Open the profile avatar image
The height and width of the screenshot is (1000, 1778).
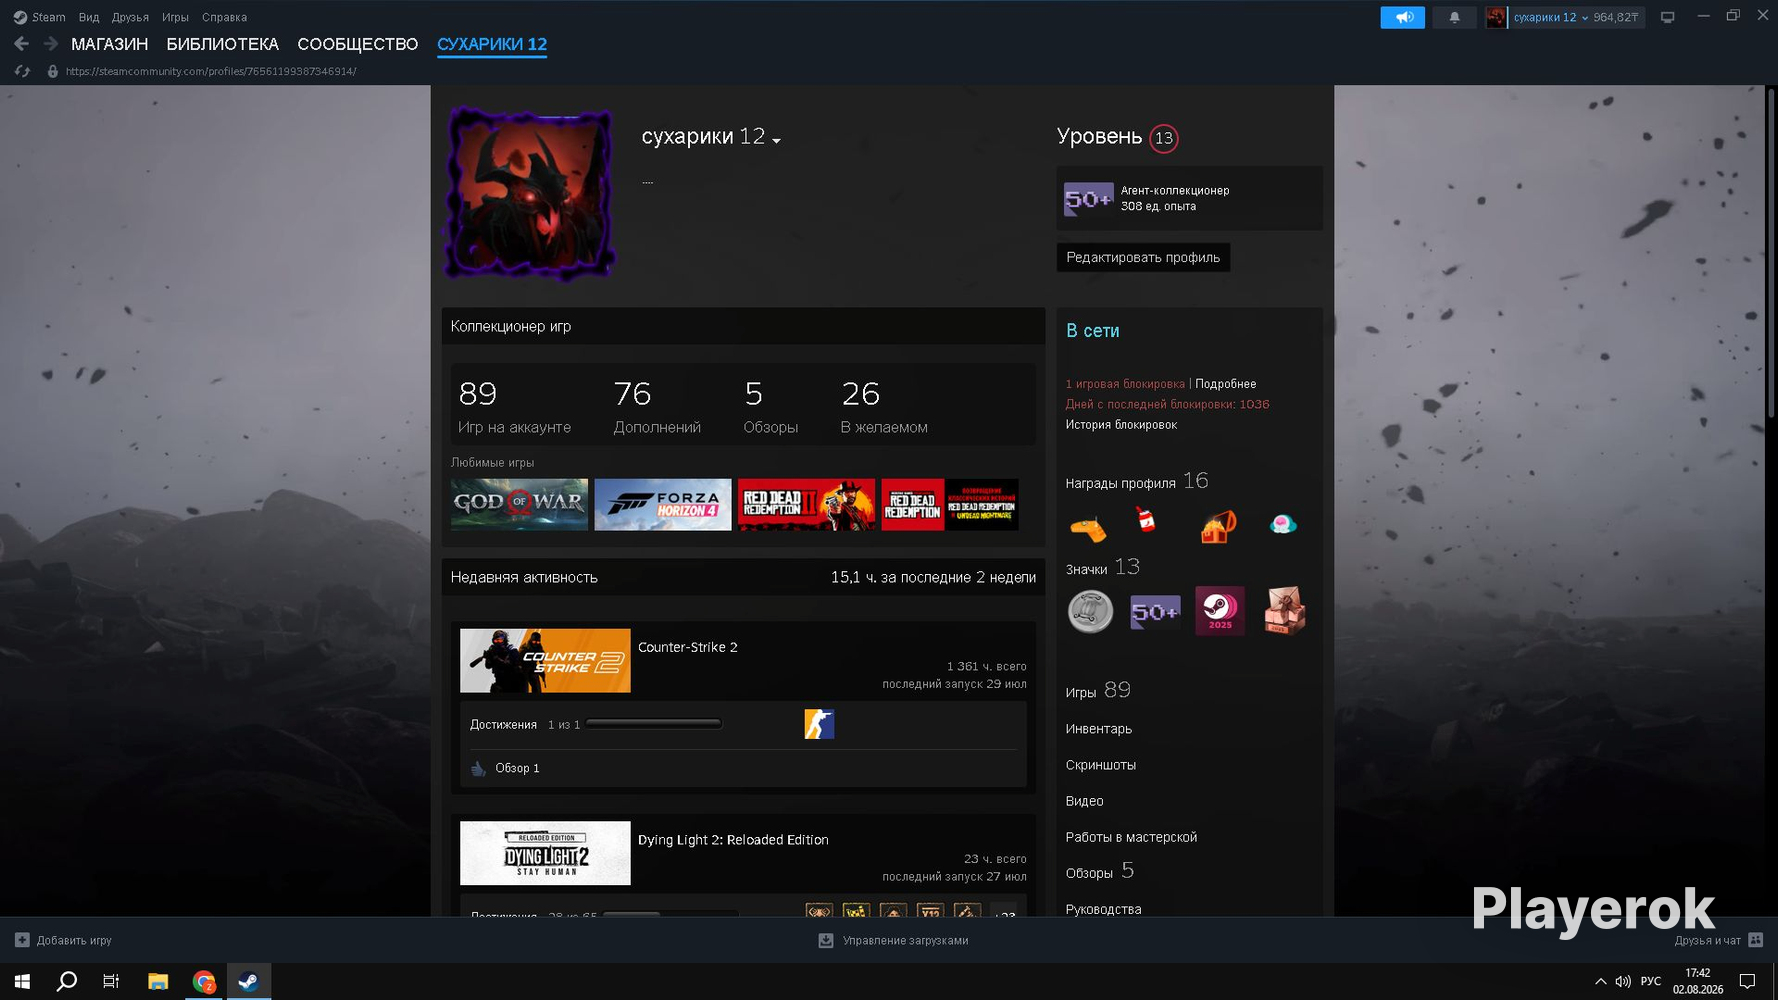(x=530, y=194)
